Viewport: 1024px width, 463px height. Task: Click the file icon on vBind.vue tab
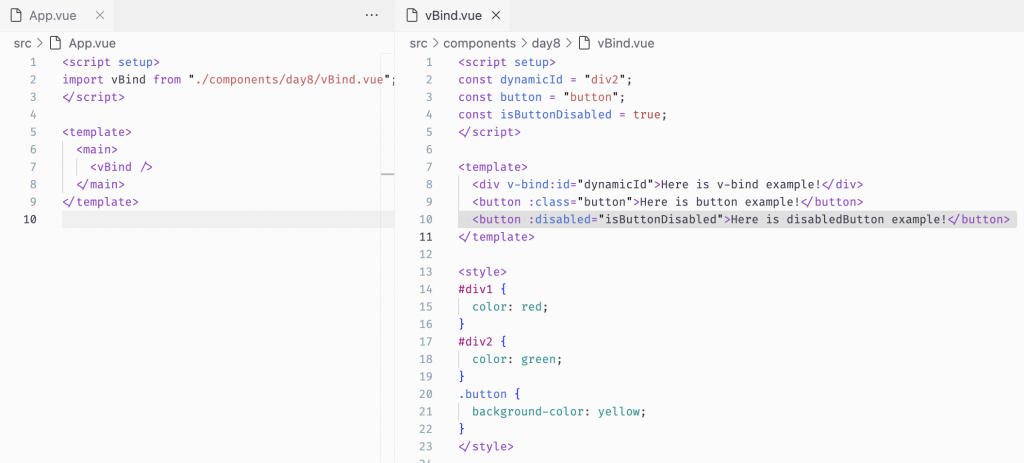pyautogui.click(x=411, y=15)
